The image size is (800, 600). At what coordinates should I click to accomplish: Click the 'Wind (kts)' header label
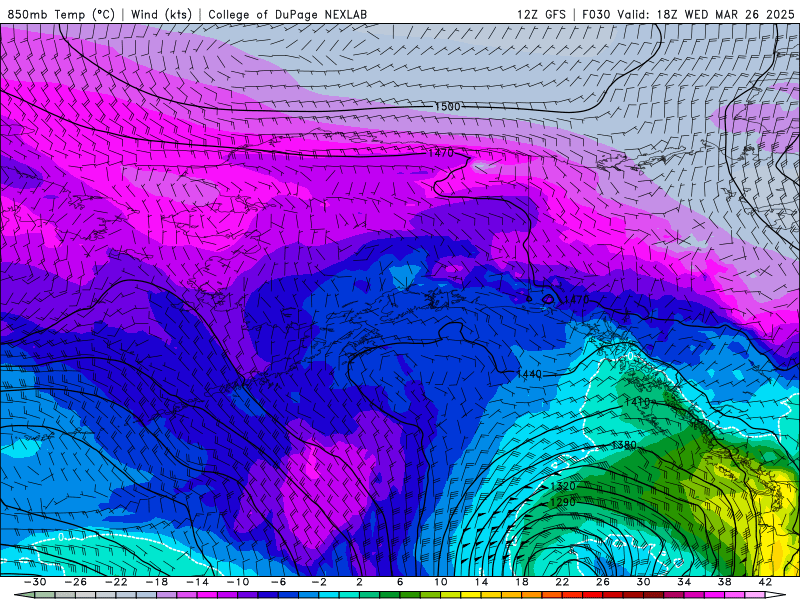pos(161,14)
